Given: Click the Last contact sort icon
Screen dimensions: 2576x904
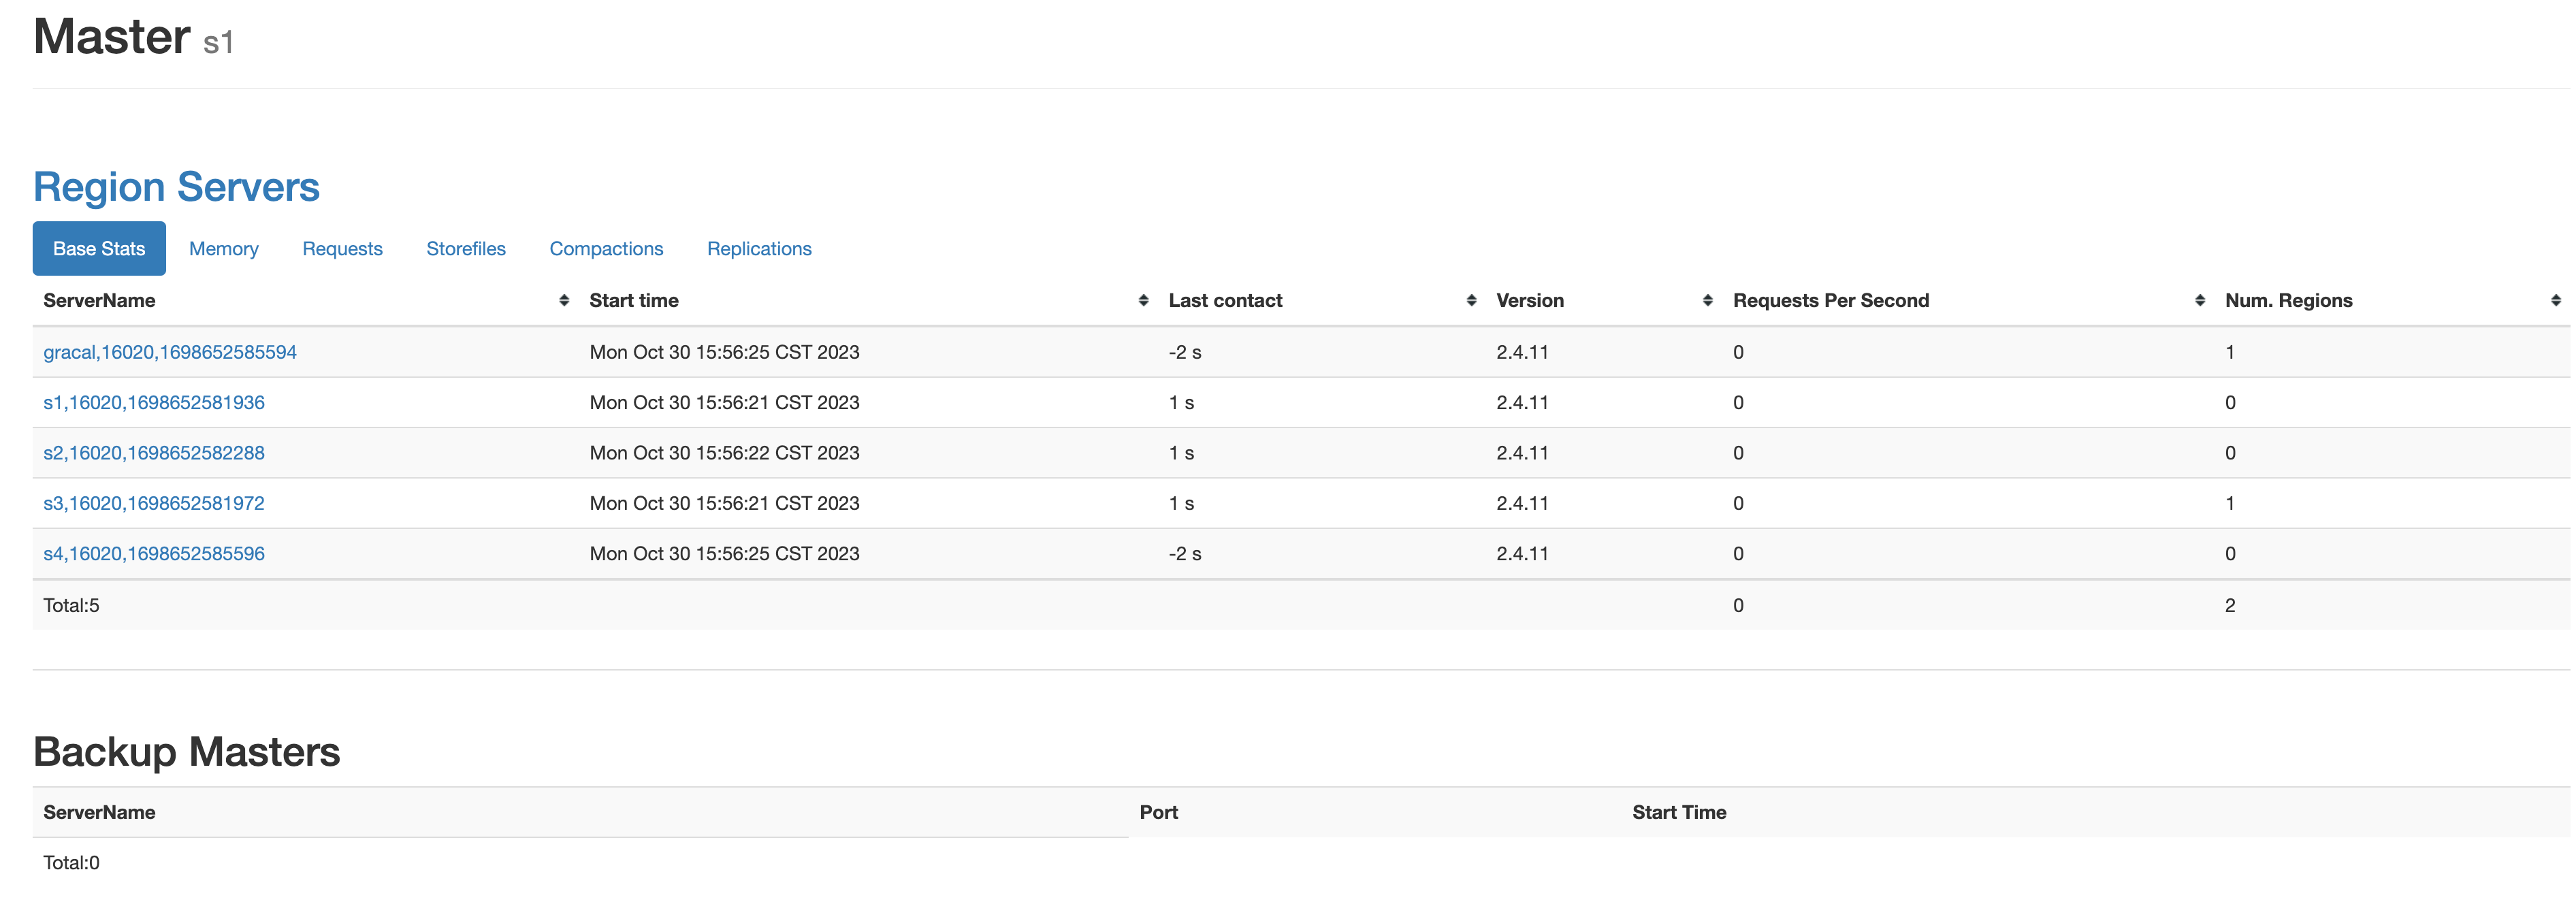Looking at the screenshot, I should (1471, 301).
